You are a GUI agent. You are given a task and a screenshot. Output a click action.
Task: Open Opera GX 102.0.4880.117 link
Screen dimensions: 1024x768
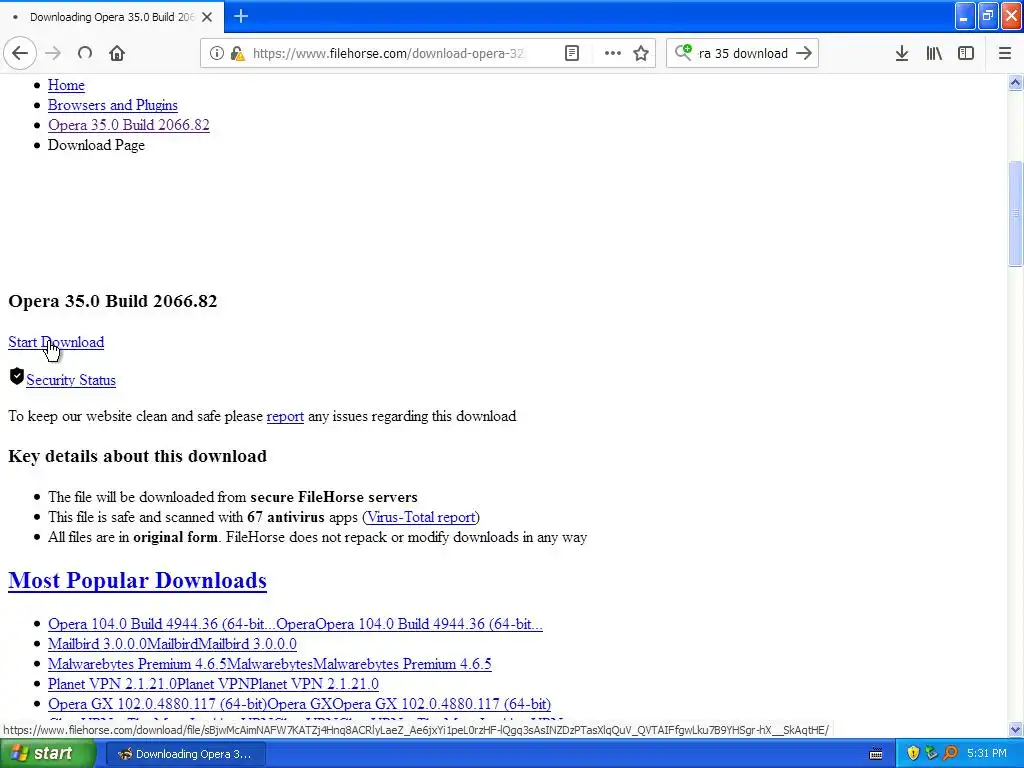299,704
